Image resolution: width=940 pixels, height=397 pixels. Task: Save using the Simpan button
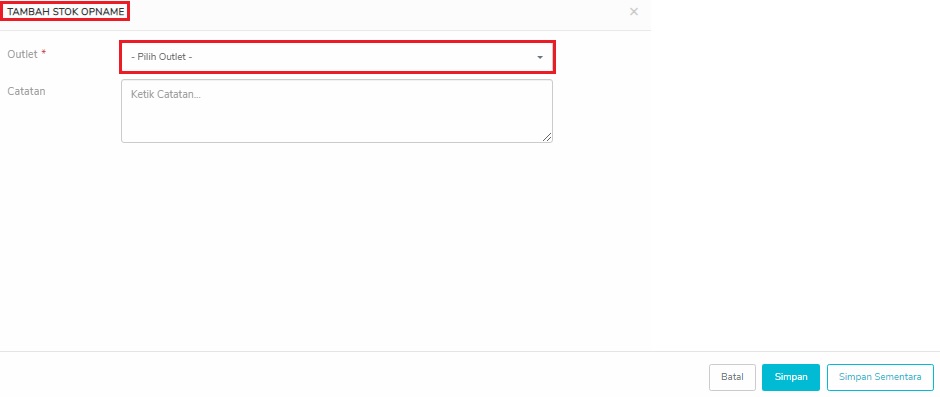[x=791, y=377]
